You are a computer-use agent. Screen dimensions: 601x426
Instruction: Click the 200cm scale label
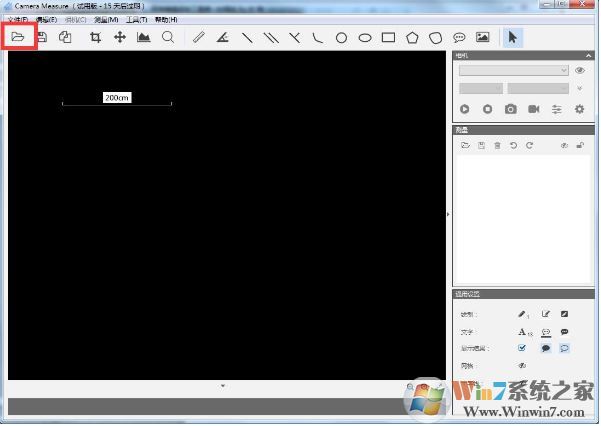click(x=117, y=98)
